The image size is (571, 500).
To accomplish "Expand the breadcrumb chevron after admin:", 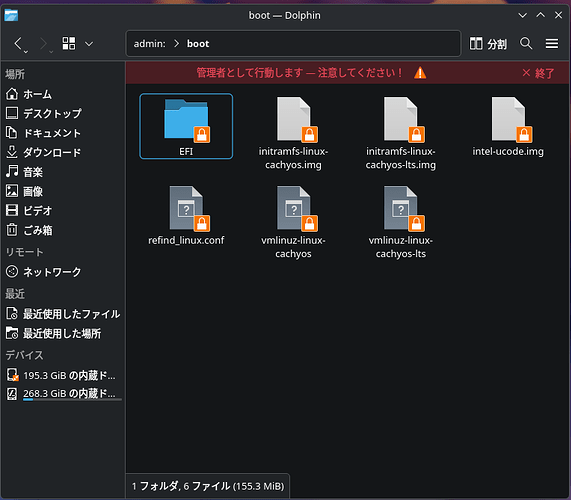I will coord(177,44).
